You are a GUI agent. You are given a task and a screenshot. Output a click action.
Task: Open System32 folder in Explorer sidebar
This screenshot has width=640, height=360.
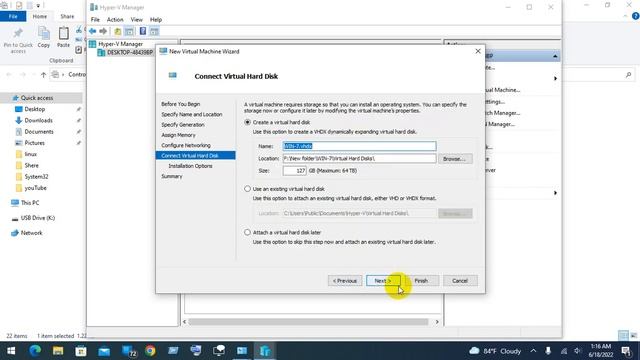(36, 177)
